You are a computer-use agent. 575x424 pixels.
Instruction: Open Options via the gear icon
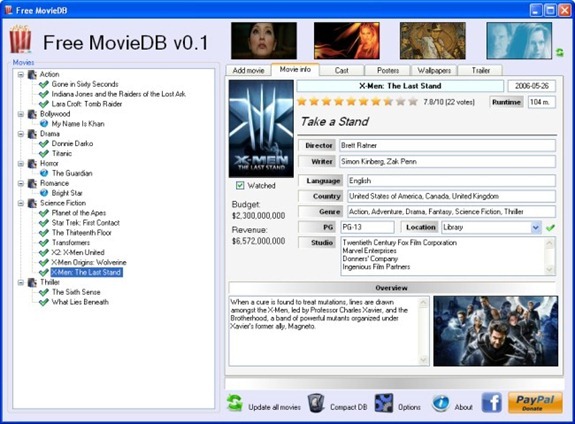coord(384,403)
